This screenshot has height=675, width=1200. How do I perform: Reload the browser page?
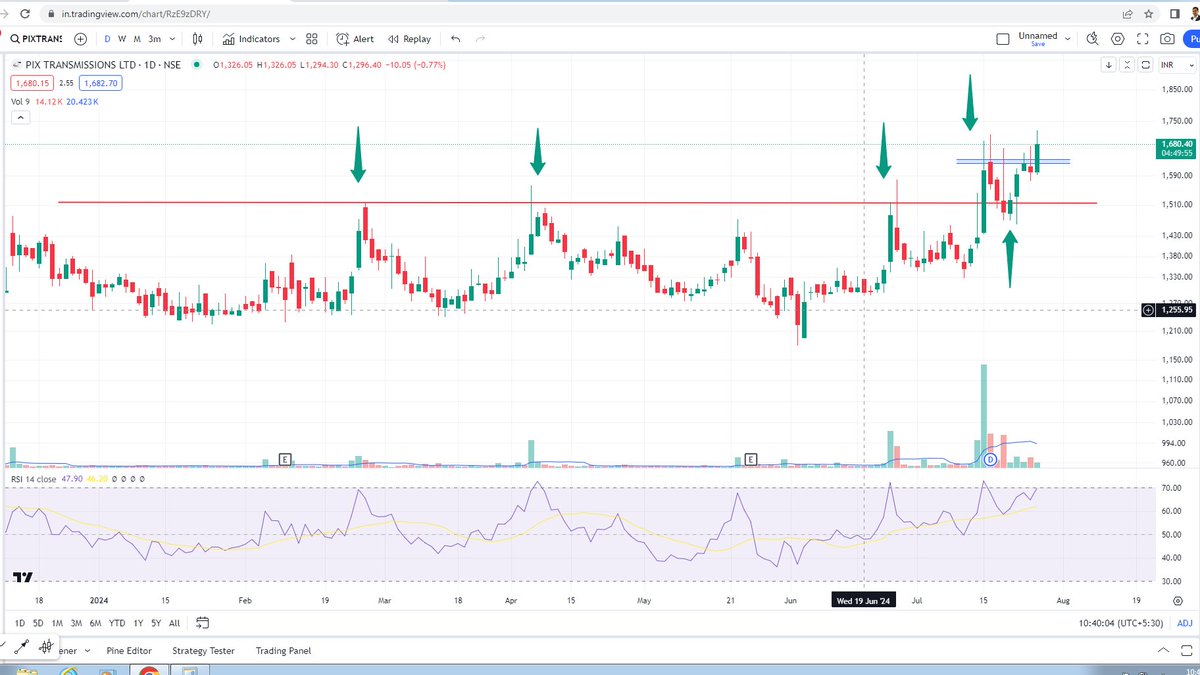pos(23,14)
